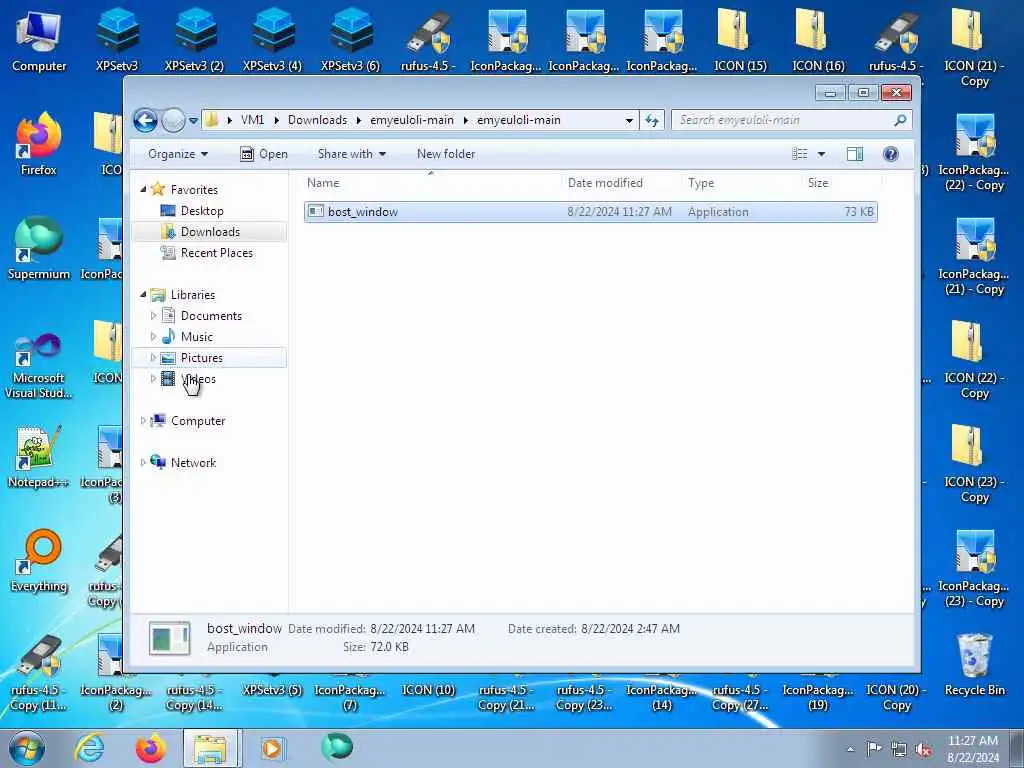This screenshot has width=1024, height=768.
Task: Select the ICON (15) zip folder
Action: click(x=740, y=40)
